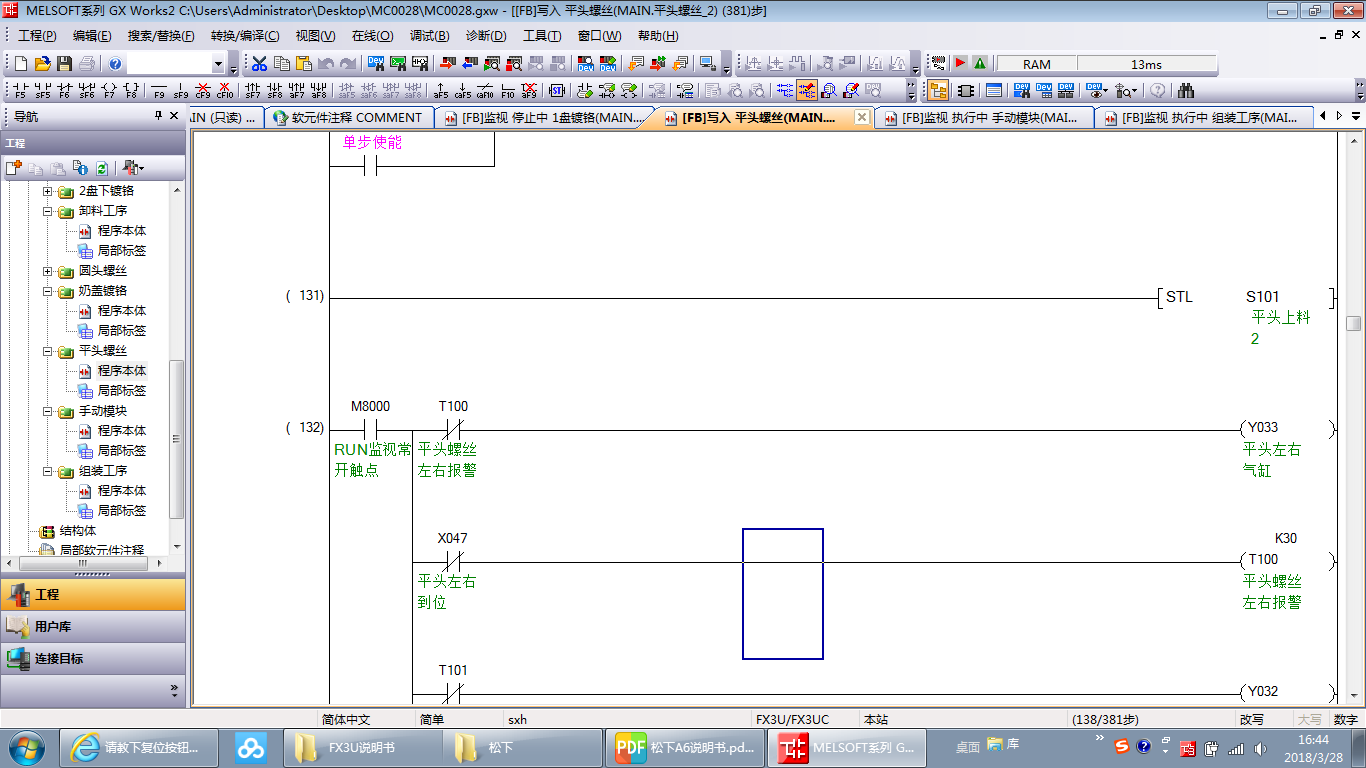This screenshot has width=1366, height=768.
Task: Click the help question mark icon
Action: click(x=115, y=64)
